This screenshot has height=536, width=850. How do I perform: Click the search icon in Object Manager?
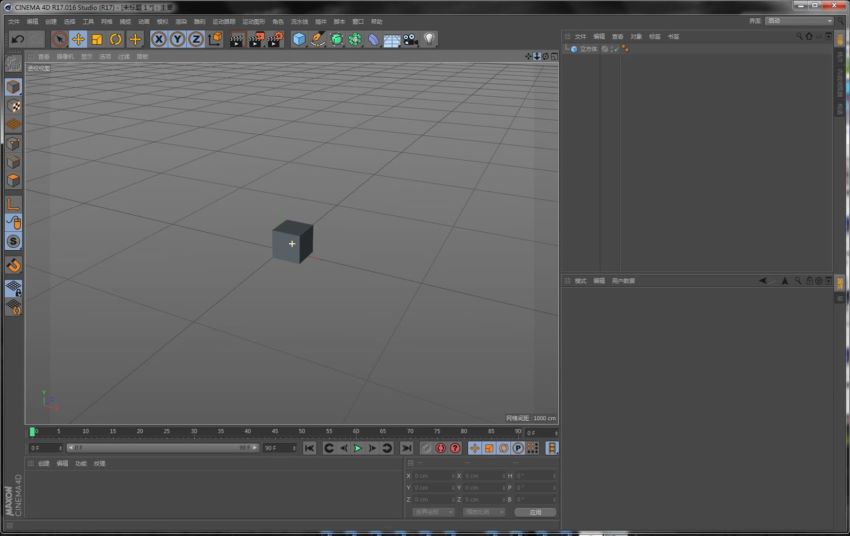(x=799, y=36)
